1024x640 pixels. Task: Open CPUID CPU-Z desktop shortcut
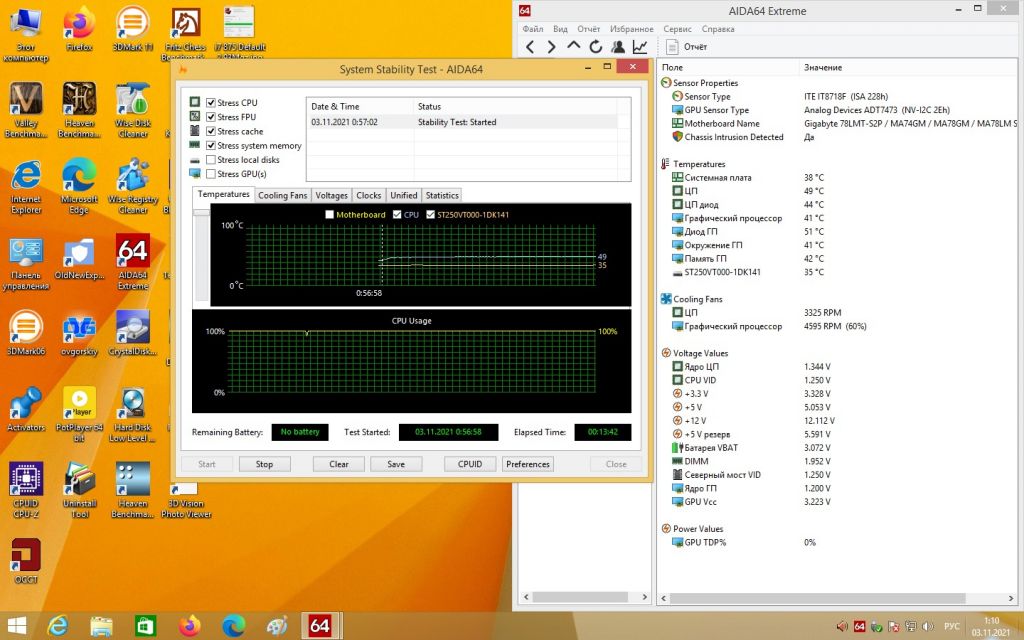(x=26, y=490)
